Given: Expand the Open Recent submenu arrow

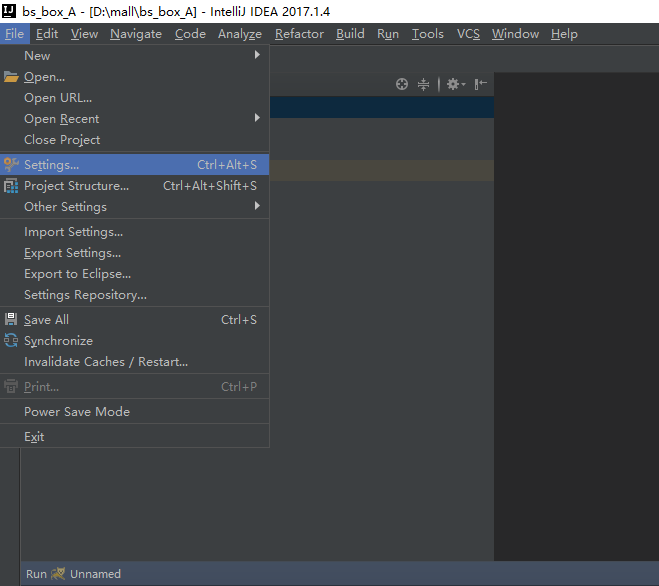Looking at the screenshot, I should tap(257, 118).
